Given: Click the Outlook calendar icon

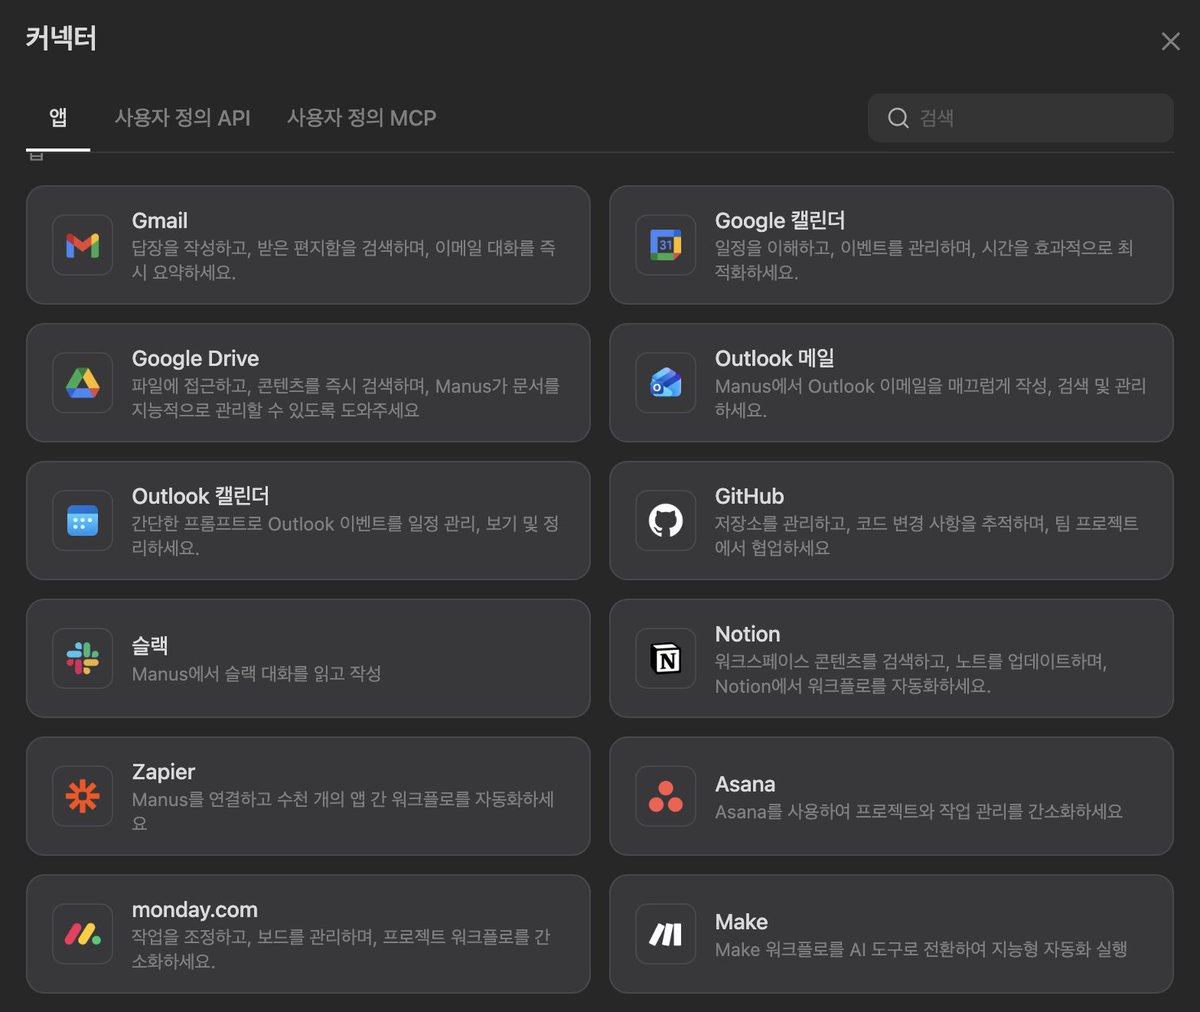Looking at the screenshot, I should tap(82, 521).
